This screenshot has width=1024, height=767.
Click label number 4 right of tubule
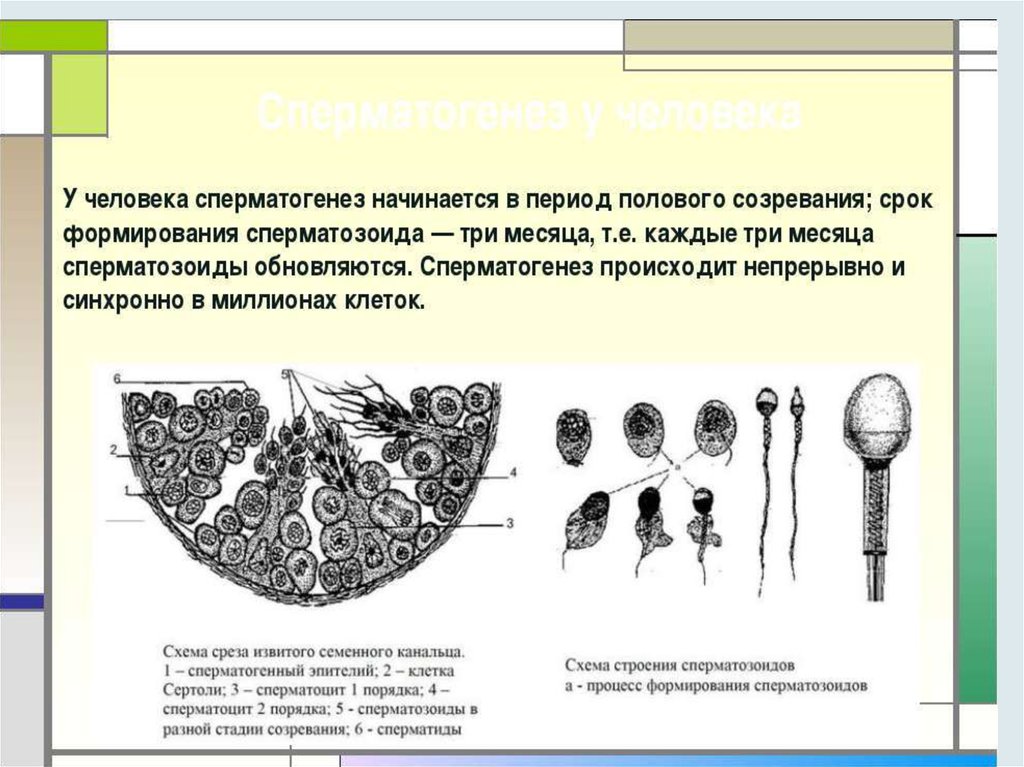pyautogui.click(x=513, y=472)
